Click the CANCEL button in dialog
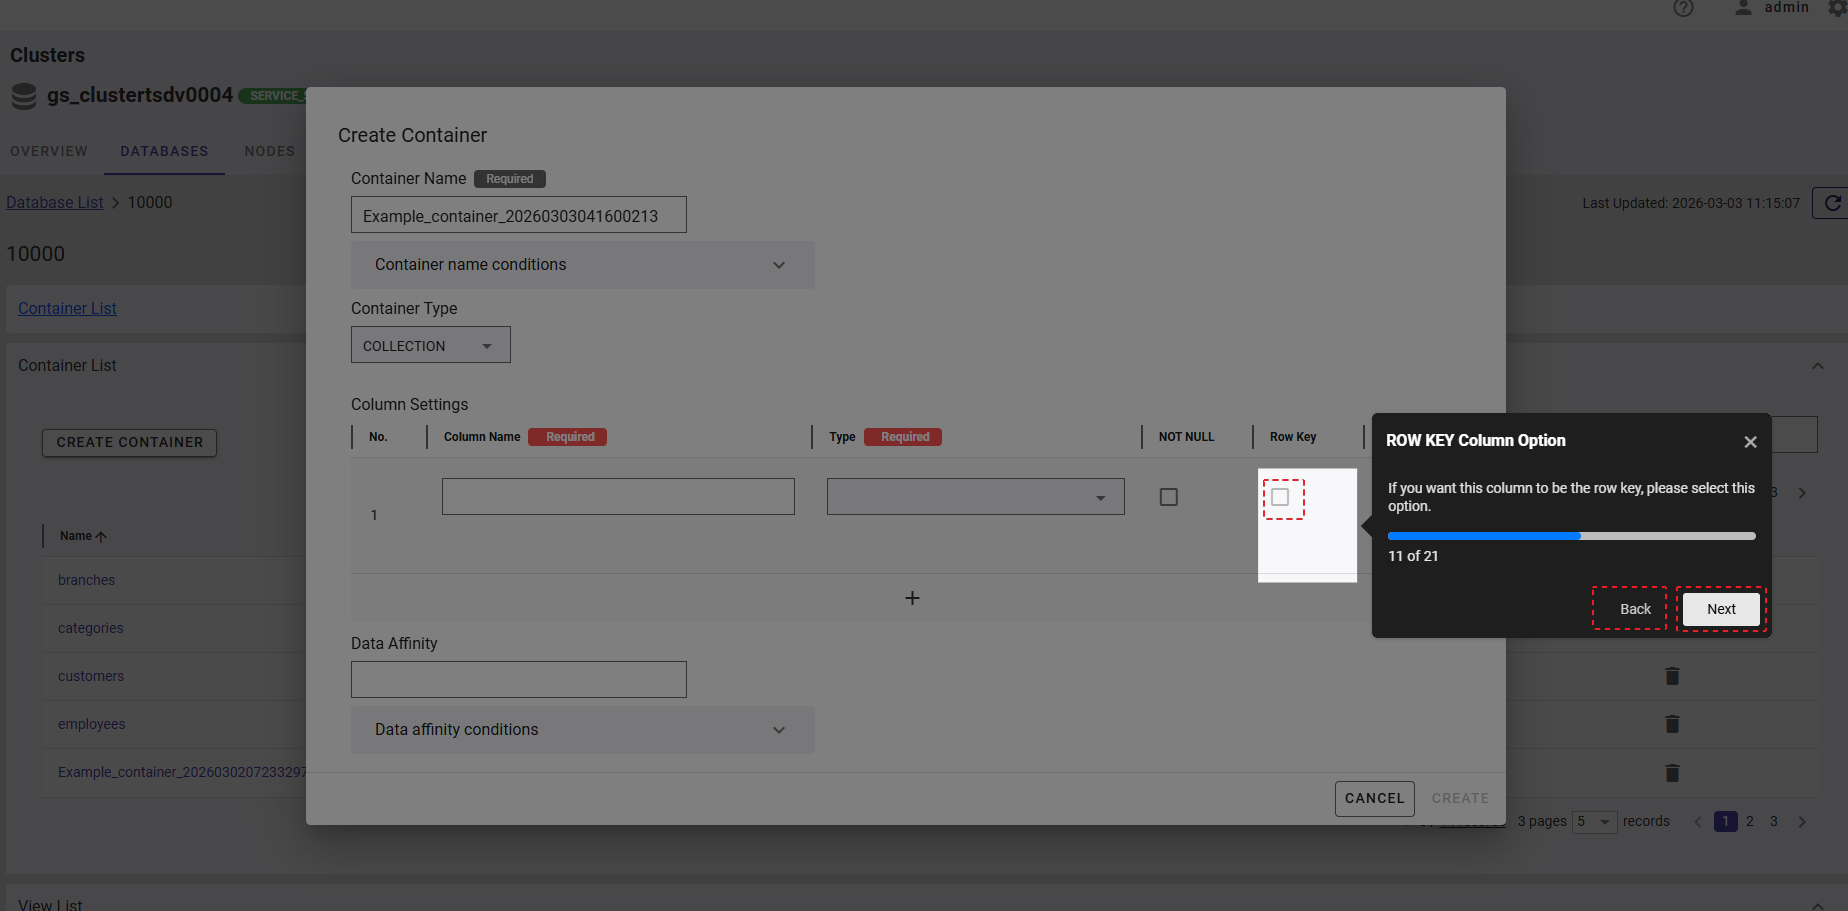This screenshot has height=911, width=1848. point(1374,798)
